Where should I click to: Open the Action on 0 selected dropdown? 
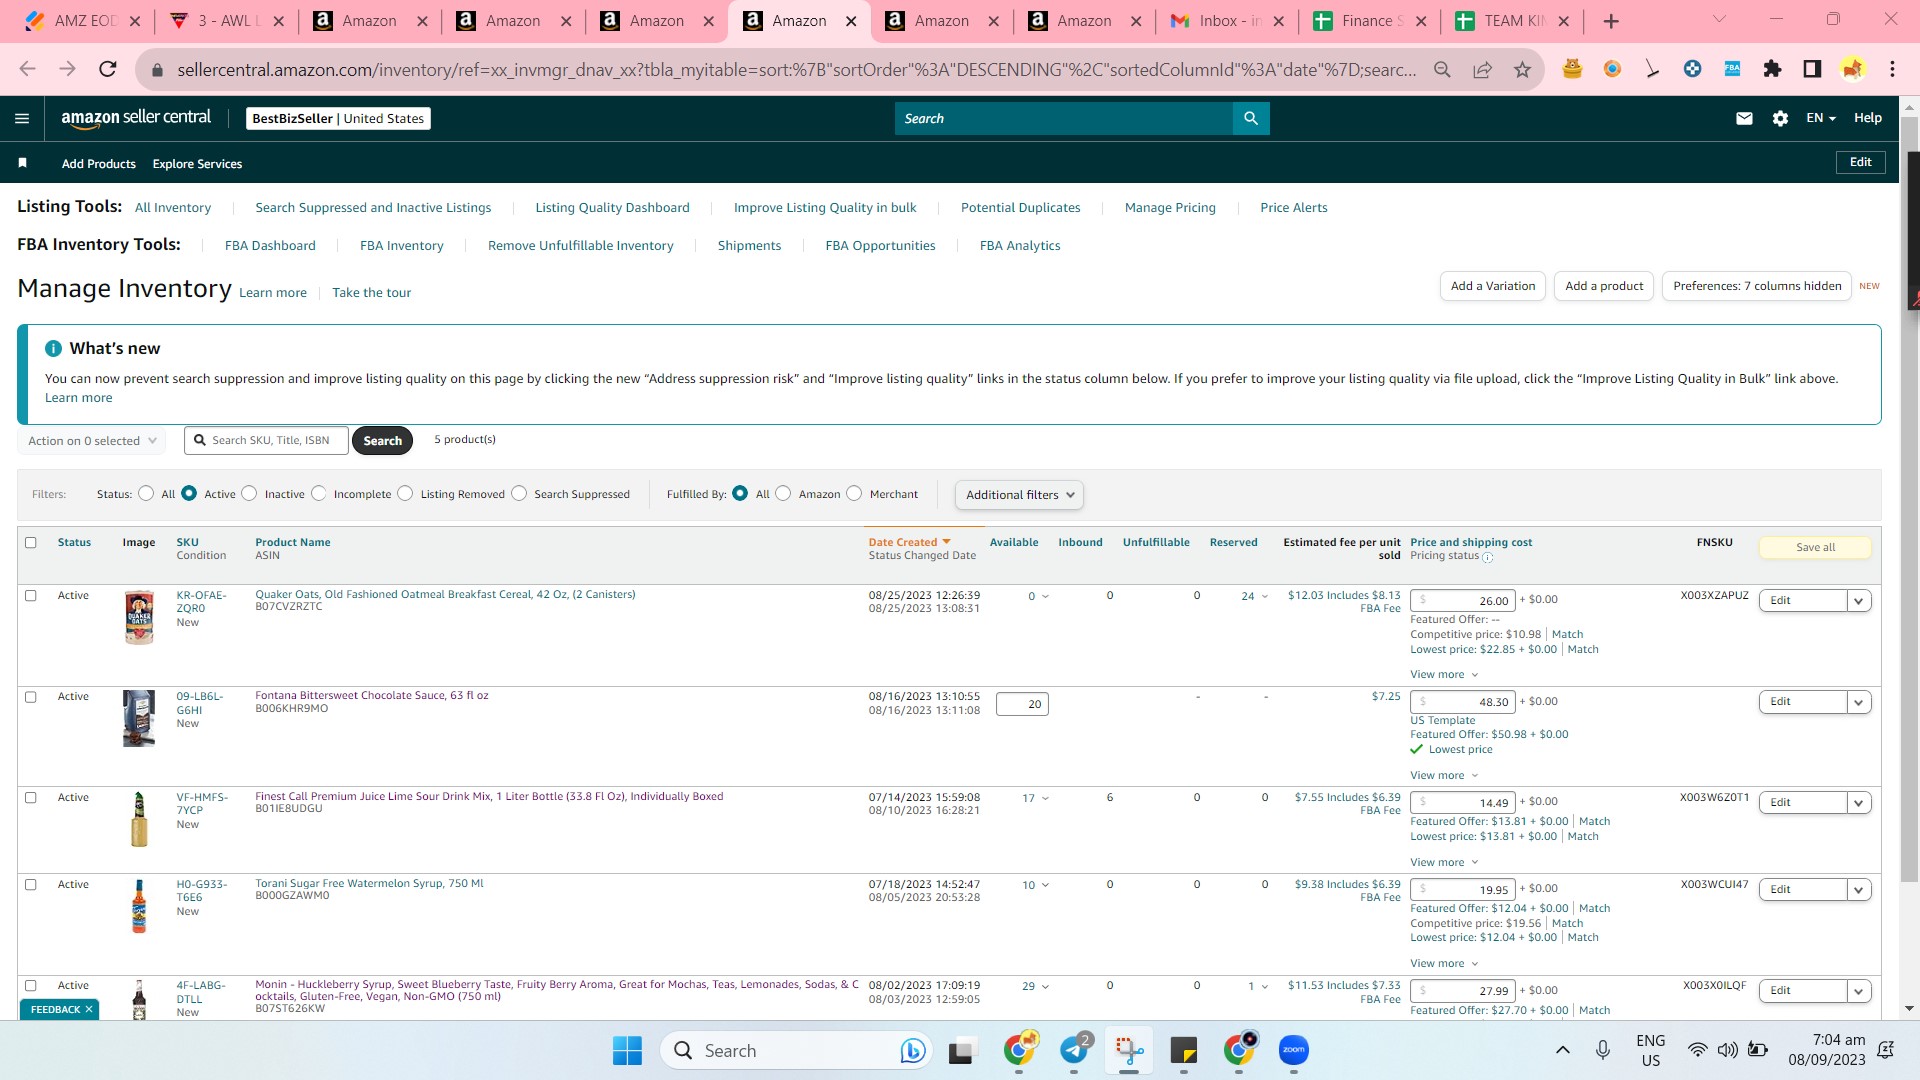(91, 441)
